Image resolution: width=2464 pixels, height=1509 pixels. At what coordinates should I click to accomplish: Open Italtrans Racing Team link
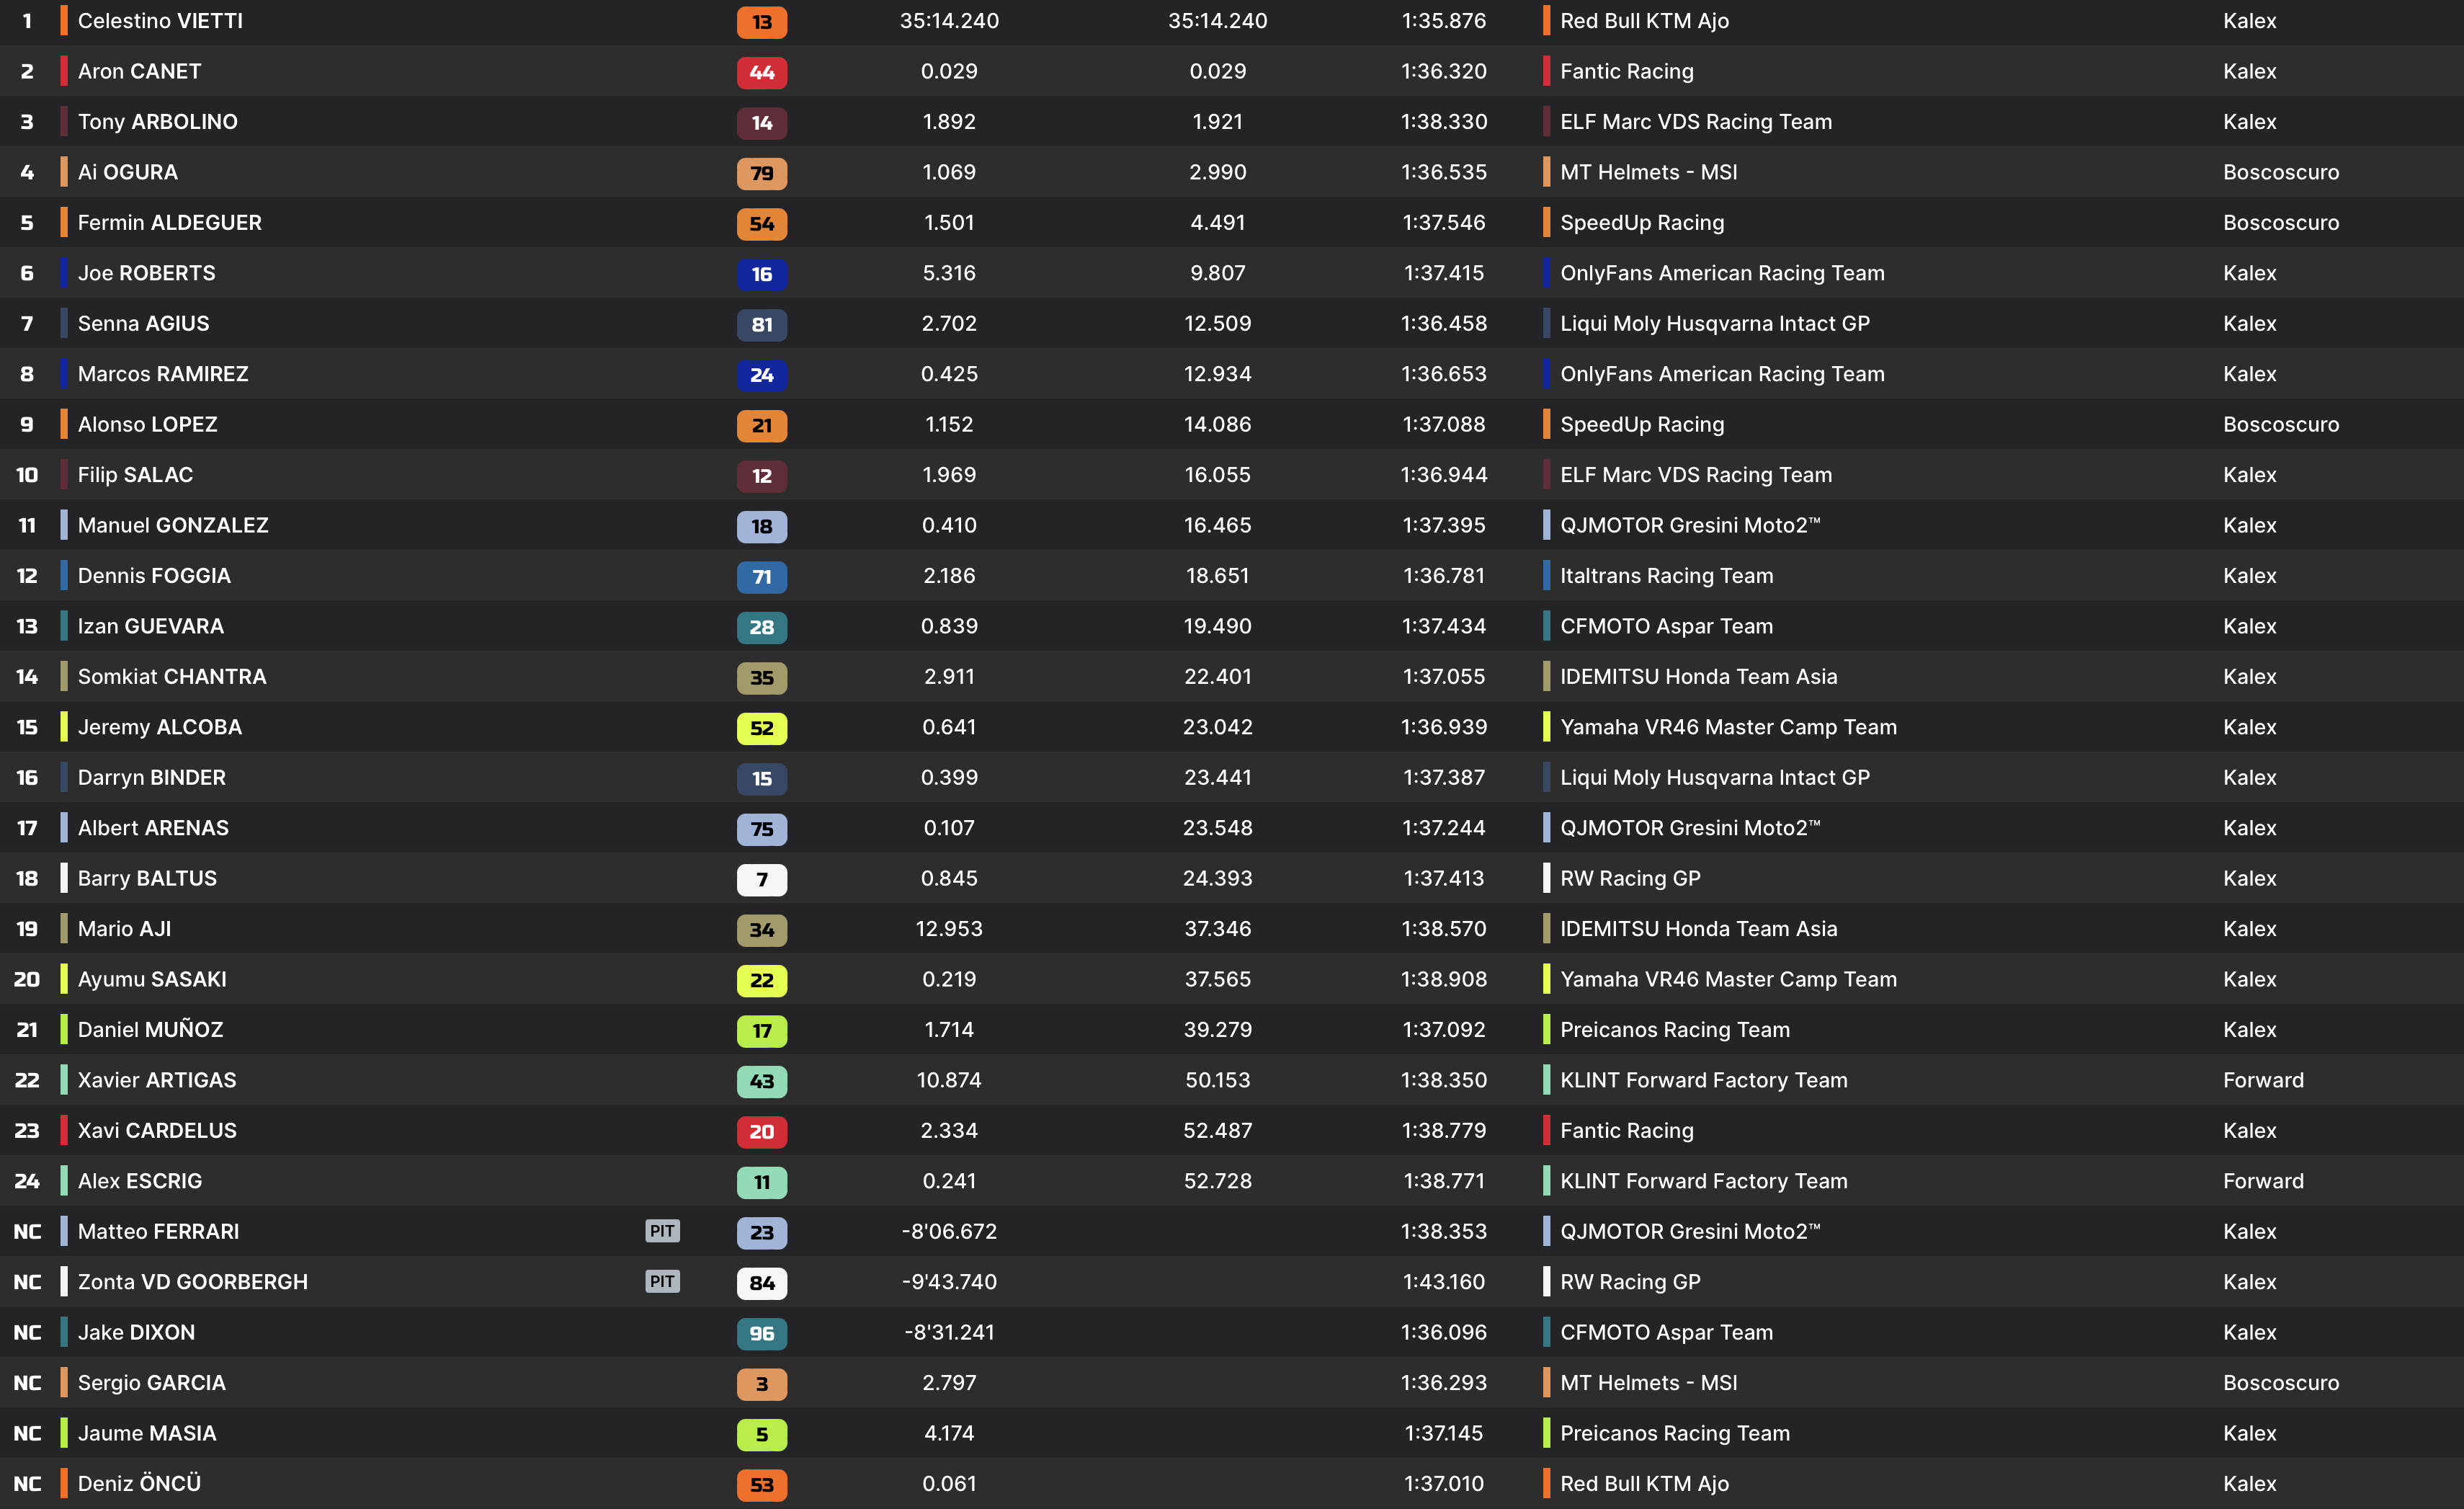(x=1666, y=576)
